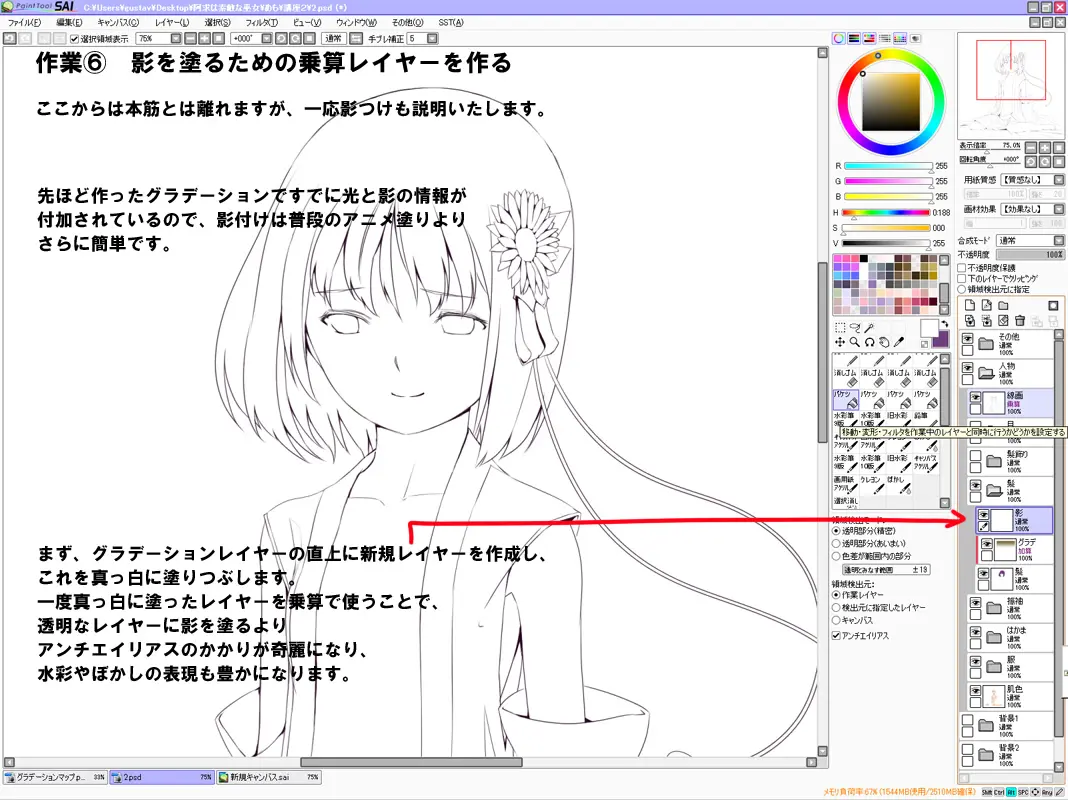
Task: Create a new normal layer
Action: [970, 305]
